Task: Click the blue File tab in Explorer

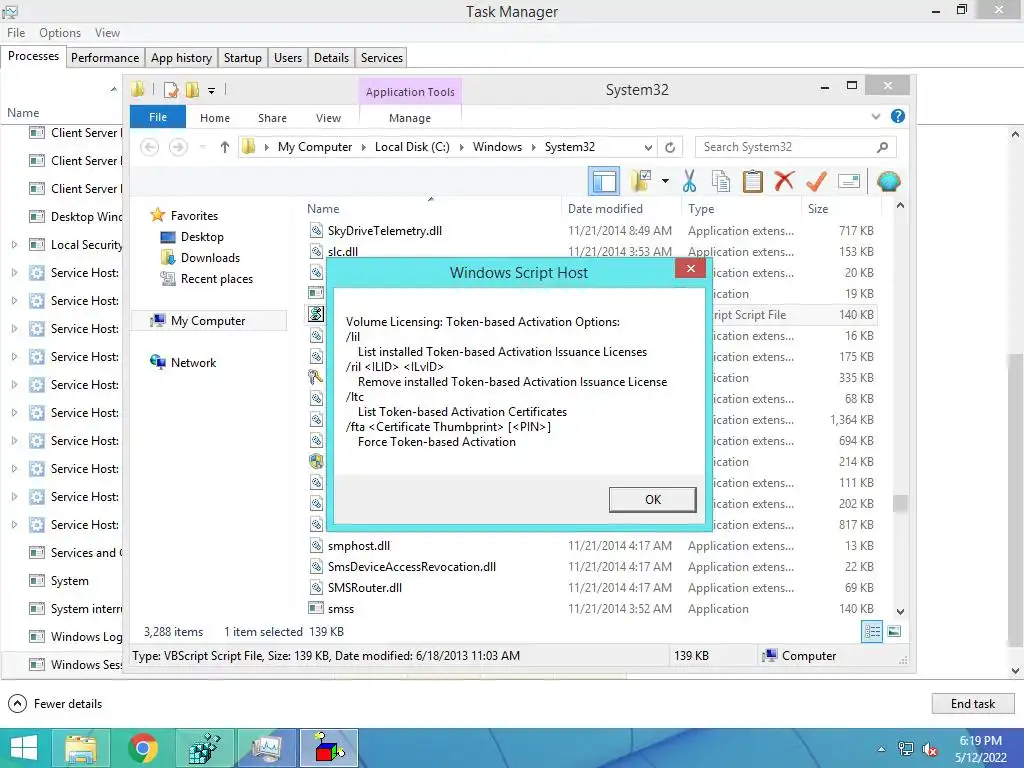Action: pos(158,117)
